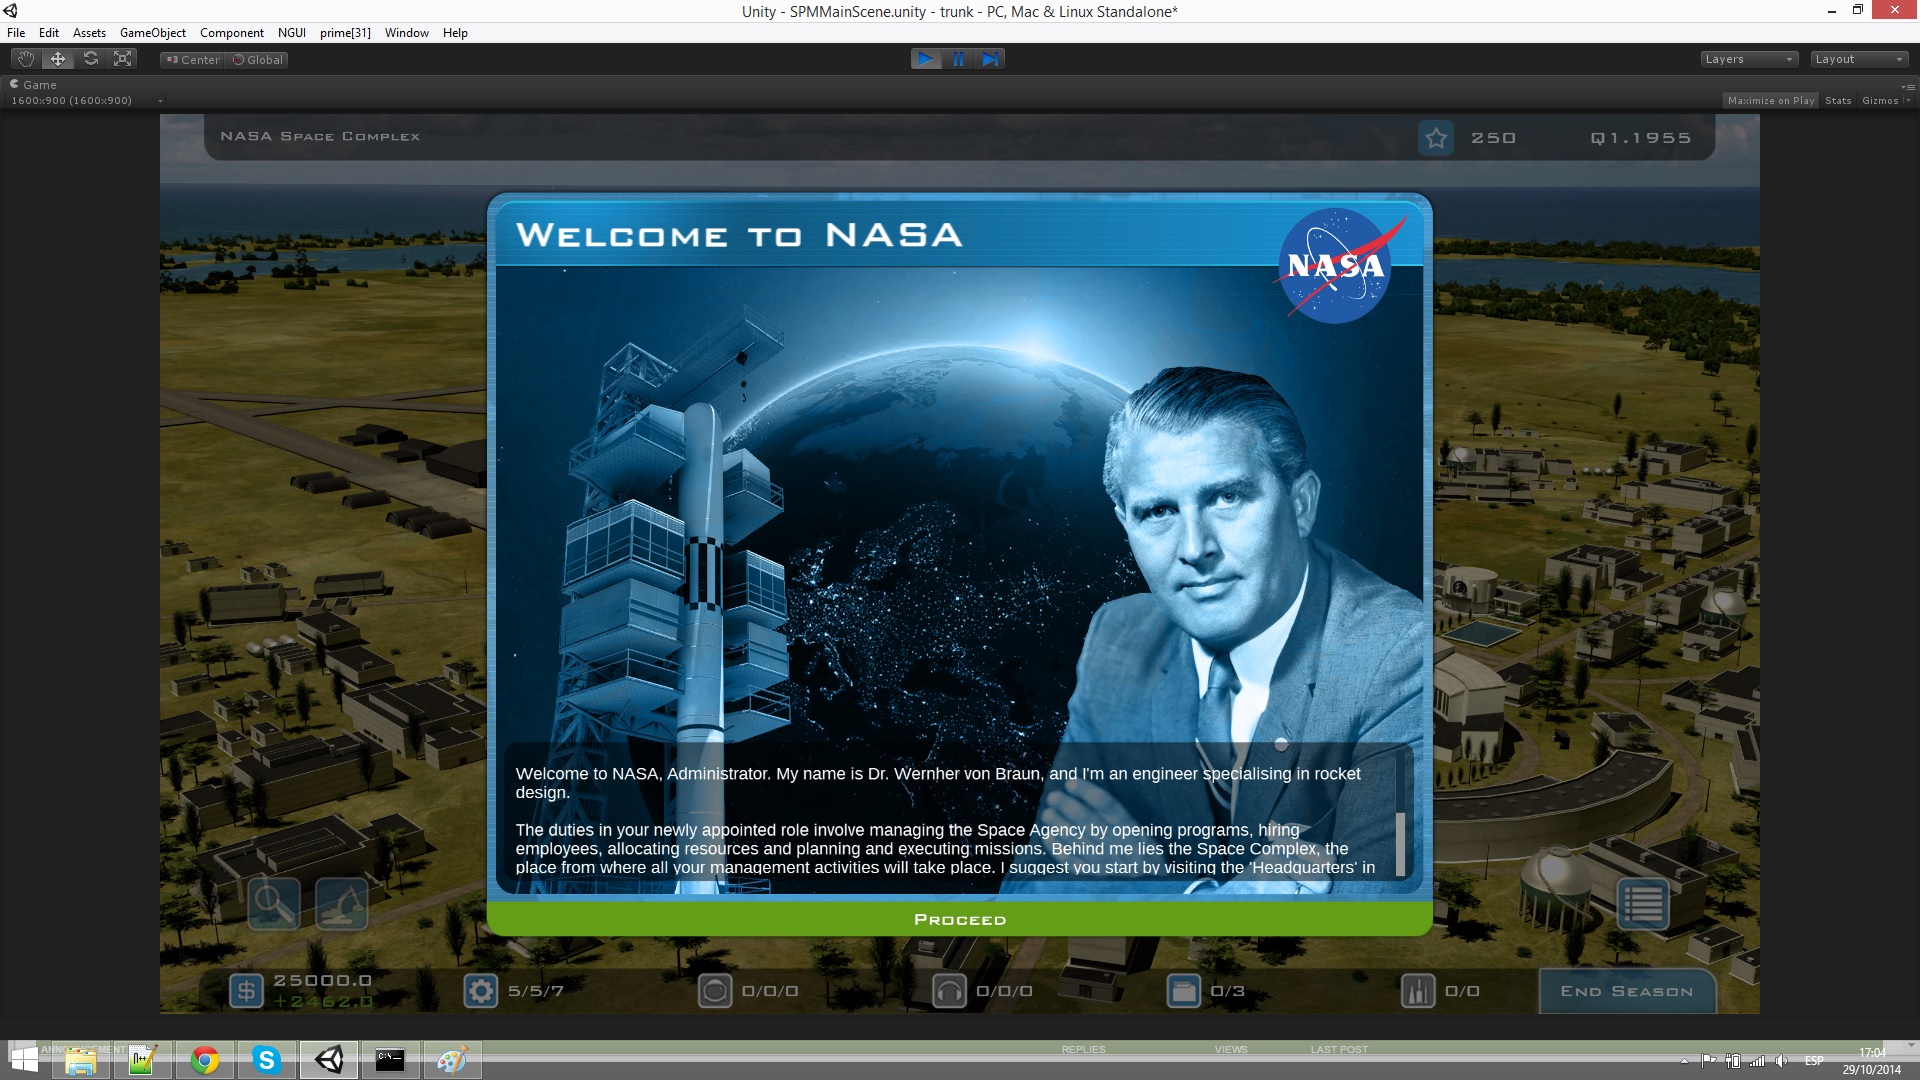
Task: Open Google Chrome from taskbar
Action: coord(205,1060)
